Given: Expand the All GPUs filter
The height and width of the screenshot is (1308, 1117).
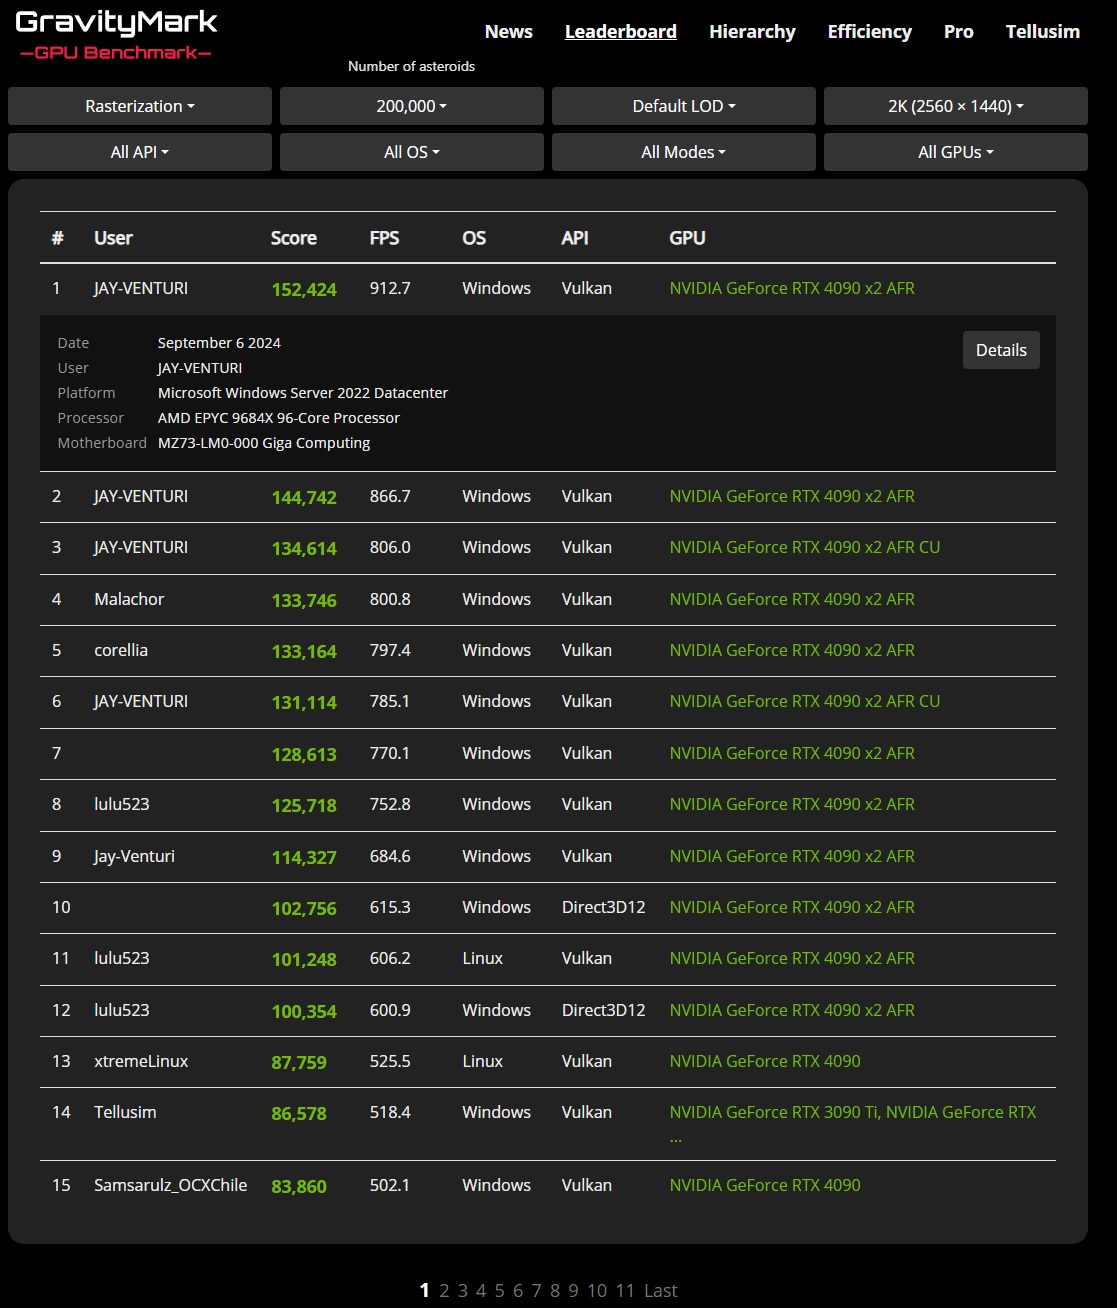Looking at the screenshot, I should point(955,152).
